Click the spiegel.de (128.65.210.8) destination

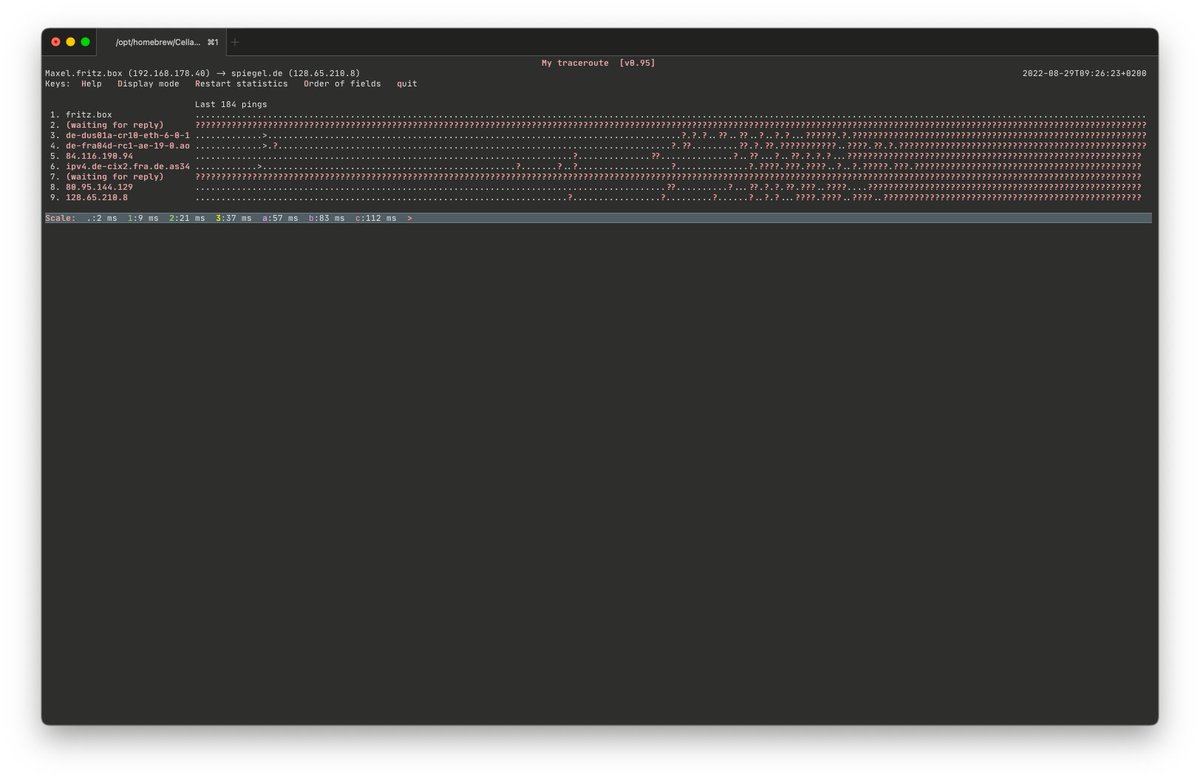[x=296, y=73]
